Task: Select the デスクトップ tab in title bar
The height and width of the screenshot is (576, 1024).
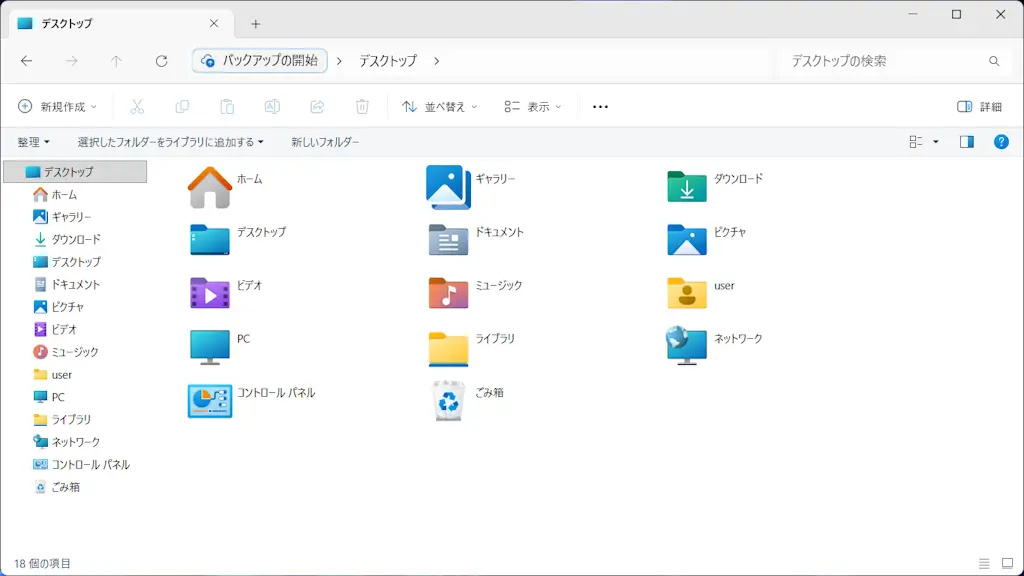Action: click(110, 23)
